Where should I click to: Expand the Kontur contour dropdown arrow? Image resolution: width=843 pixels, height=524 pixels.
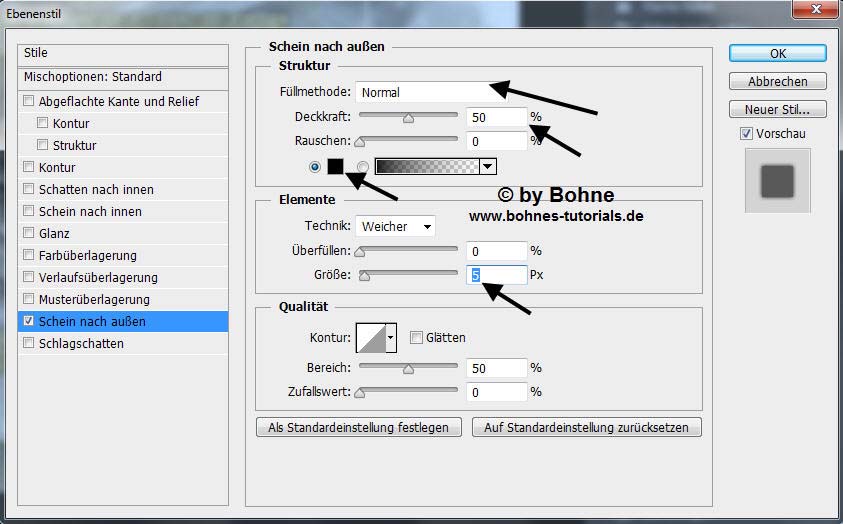pos(391,339)
